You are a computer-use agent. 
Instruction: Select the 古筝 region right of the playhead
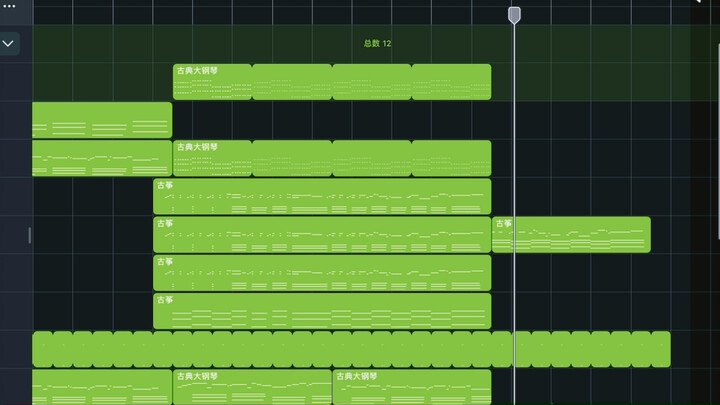coord(571,235)
